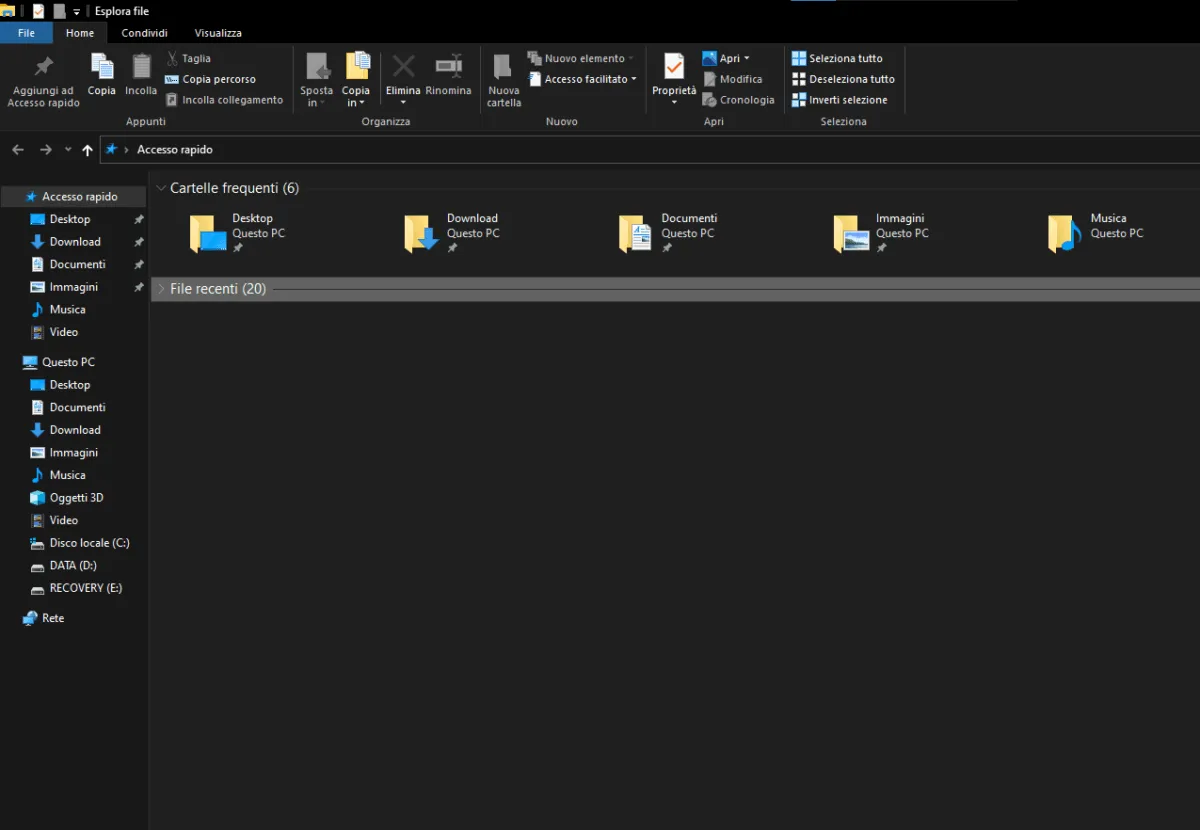Viewport: 1200px width, 830px height.
Task: Open Video under Accesso rapido
Action: point(54,332)
